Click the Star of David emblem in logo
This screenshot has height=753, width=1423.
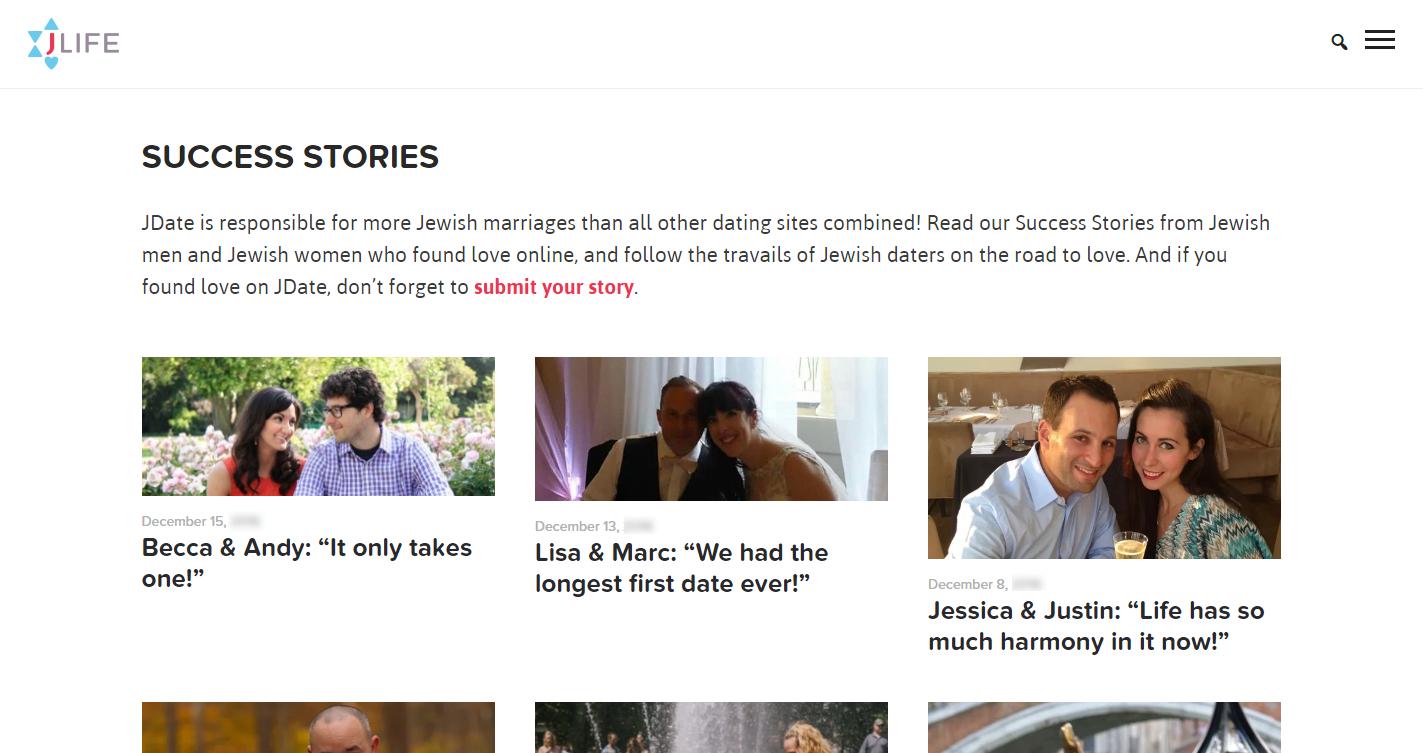[43, 40]
